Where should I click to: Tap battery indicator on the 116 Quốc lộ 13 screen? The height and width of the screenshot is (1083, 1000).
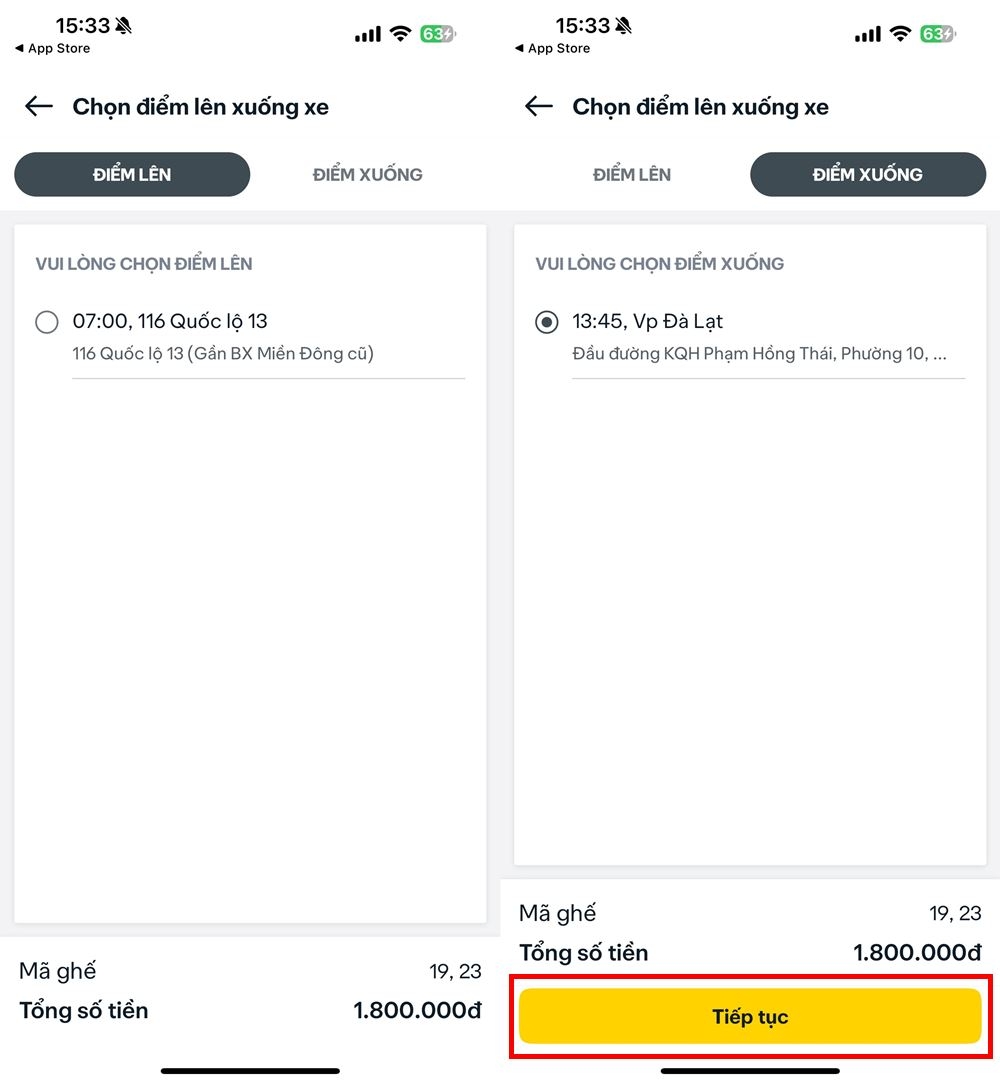tap(438, 34)
